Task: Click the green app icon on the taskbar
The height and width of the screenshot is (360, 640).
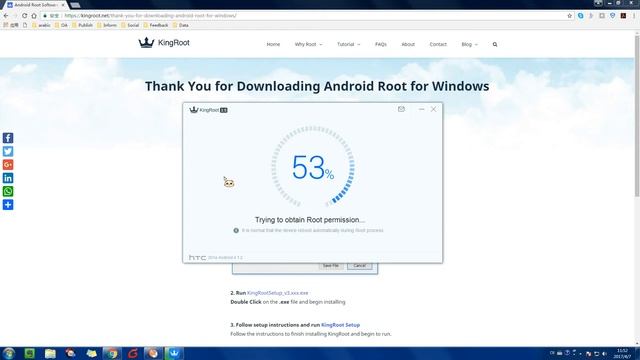Action: coord(29,353)
